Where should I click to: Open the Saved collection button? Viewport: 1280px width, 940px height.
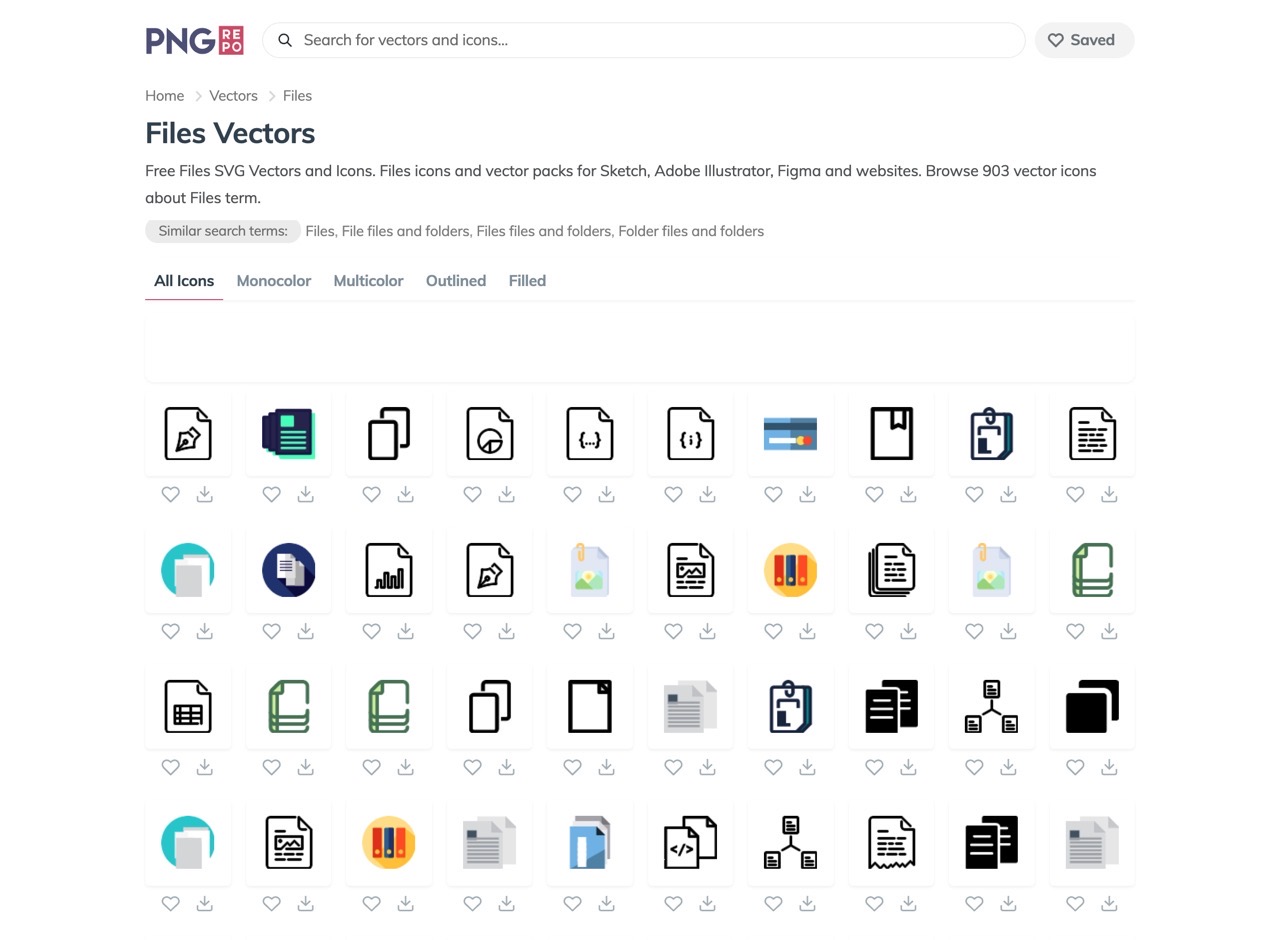[1083, 40]
